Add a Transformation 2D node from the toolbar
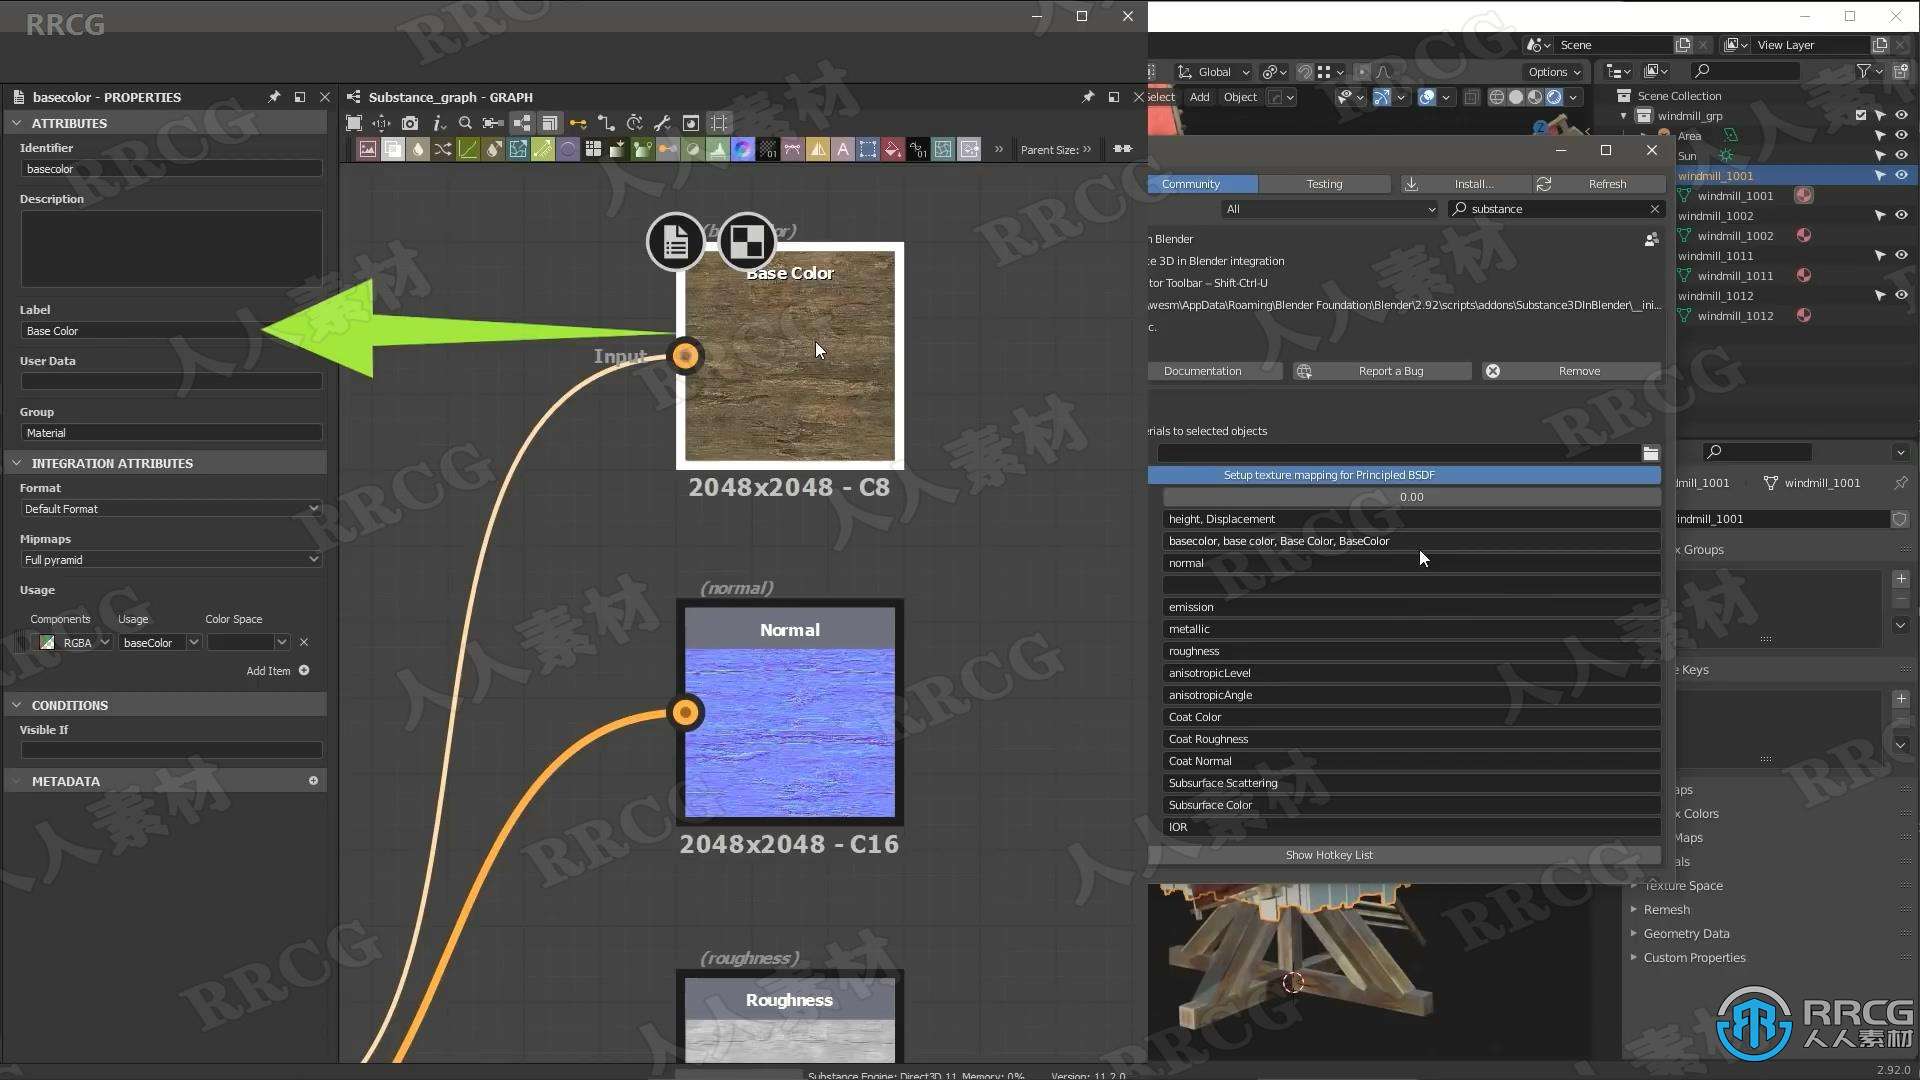Image resolution: width=1920 pixels, height=1080 pixels. point(868,149)
